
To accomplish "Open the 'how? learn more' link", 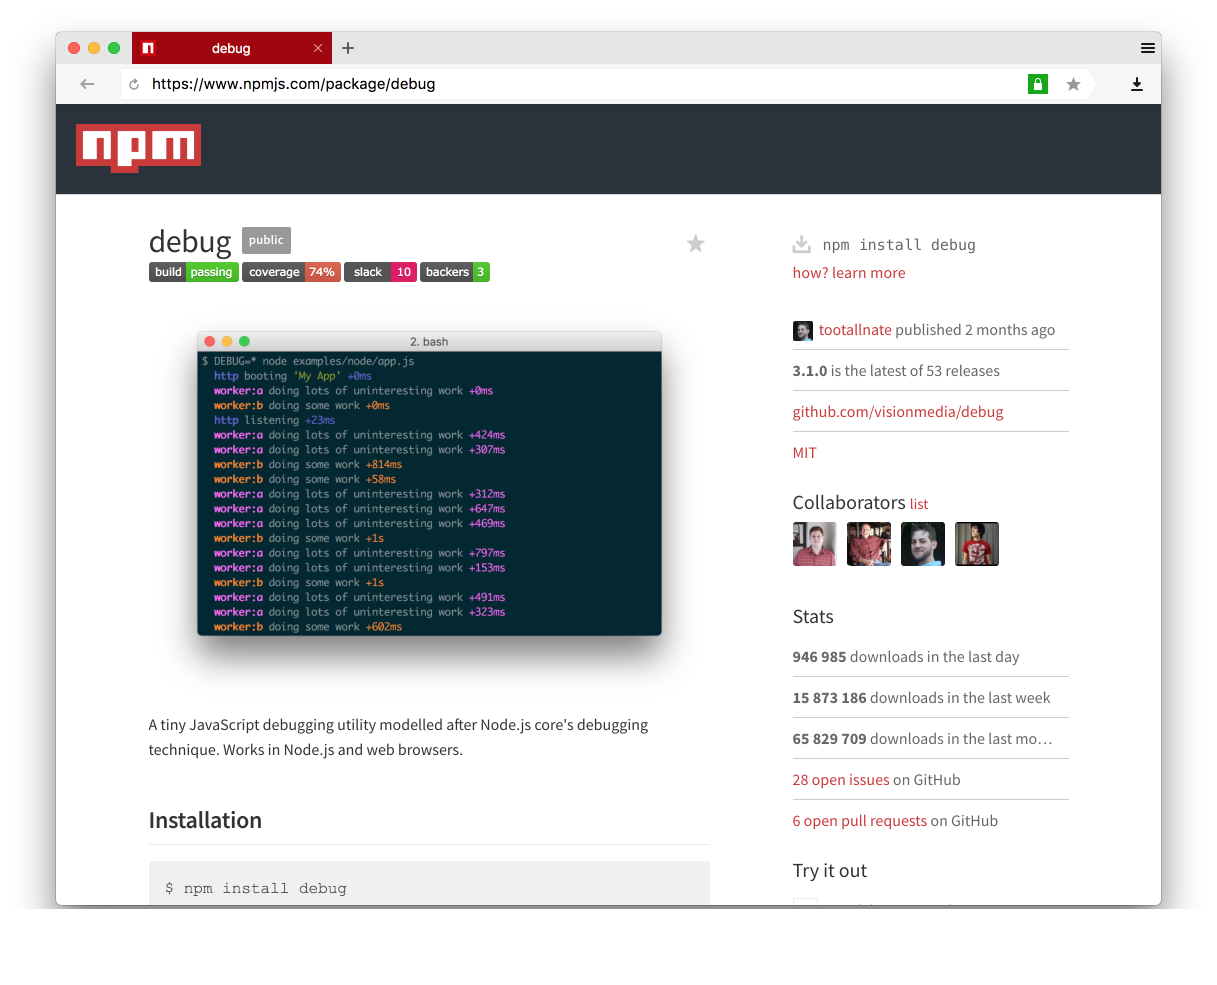I will click(849, 273).
